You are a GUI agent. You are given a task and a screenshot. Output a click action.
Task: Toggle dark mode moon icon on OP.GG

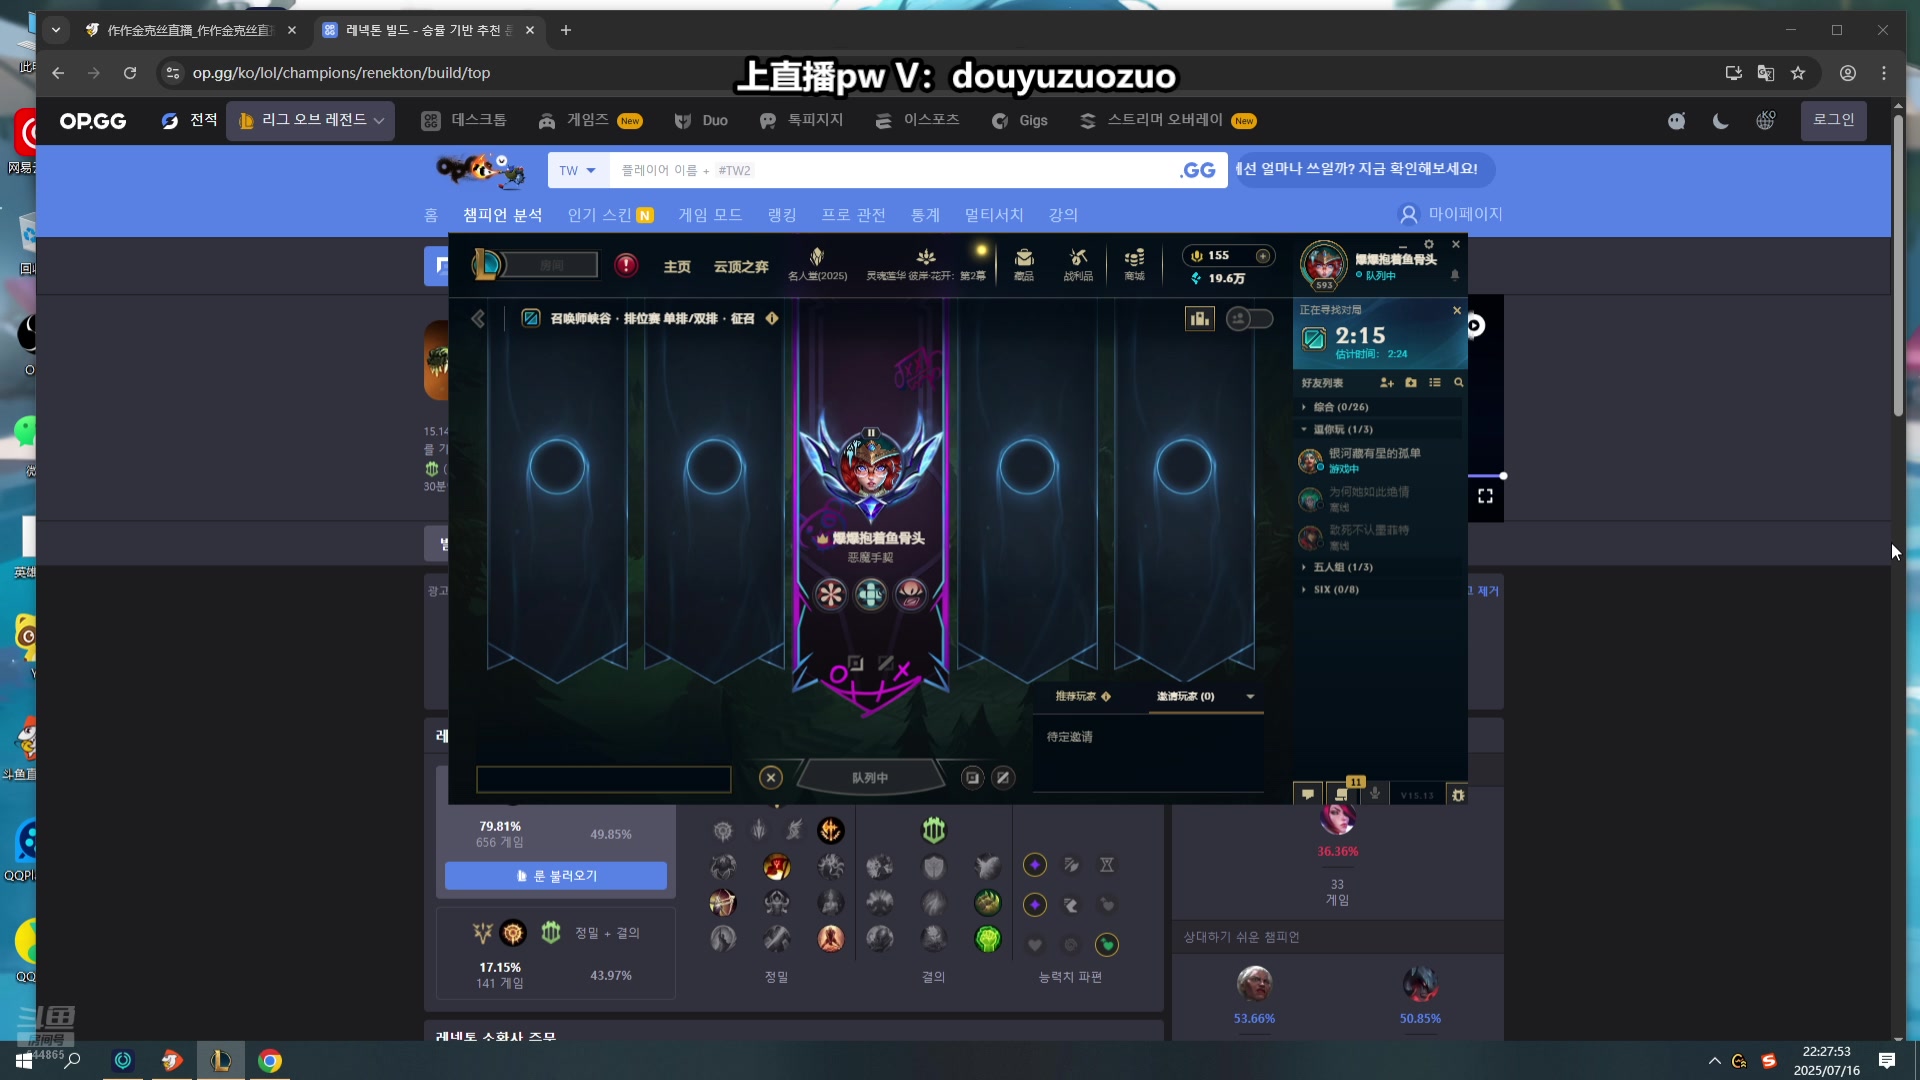pos(1720,121)
